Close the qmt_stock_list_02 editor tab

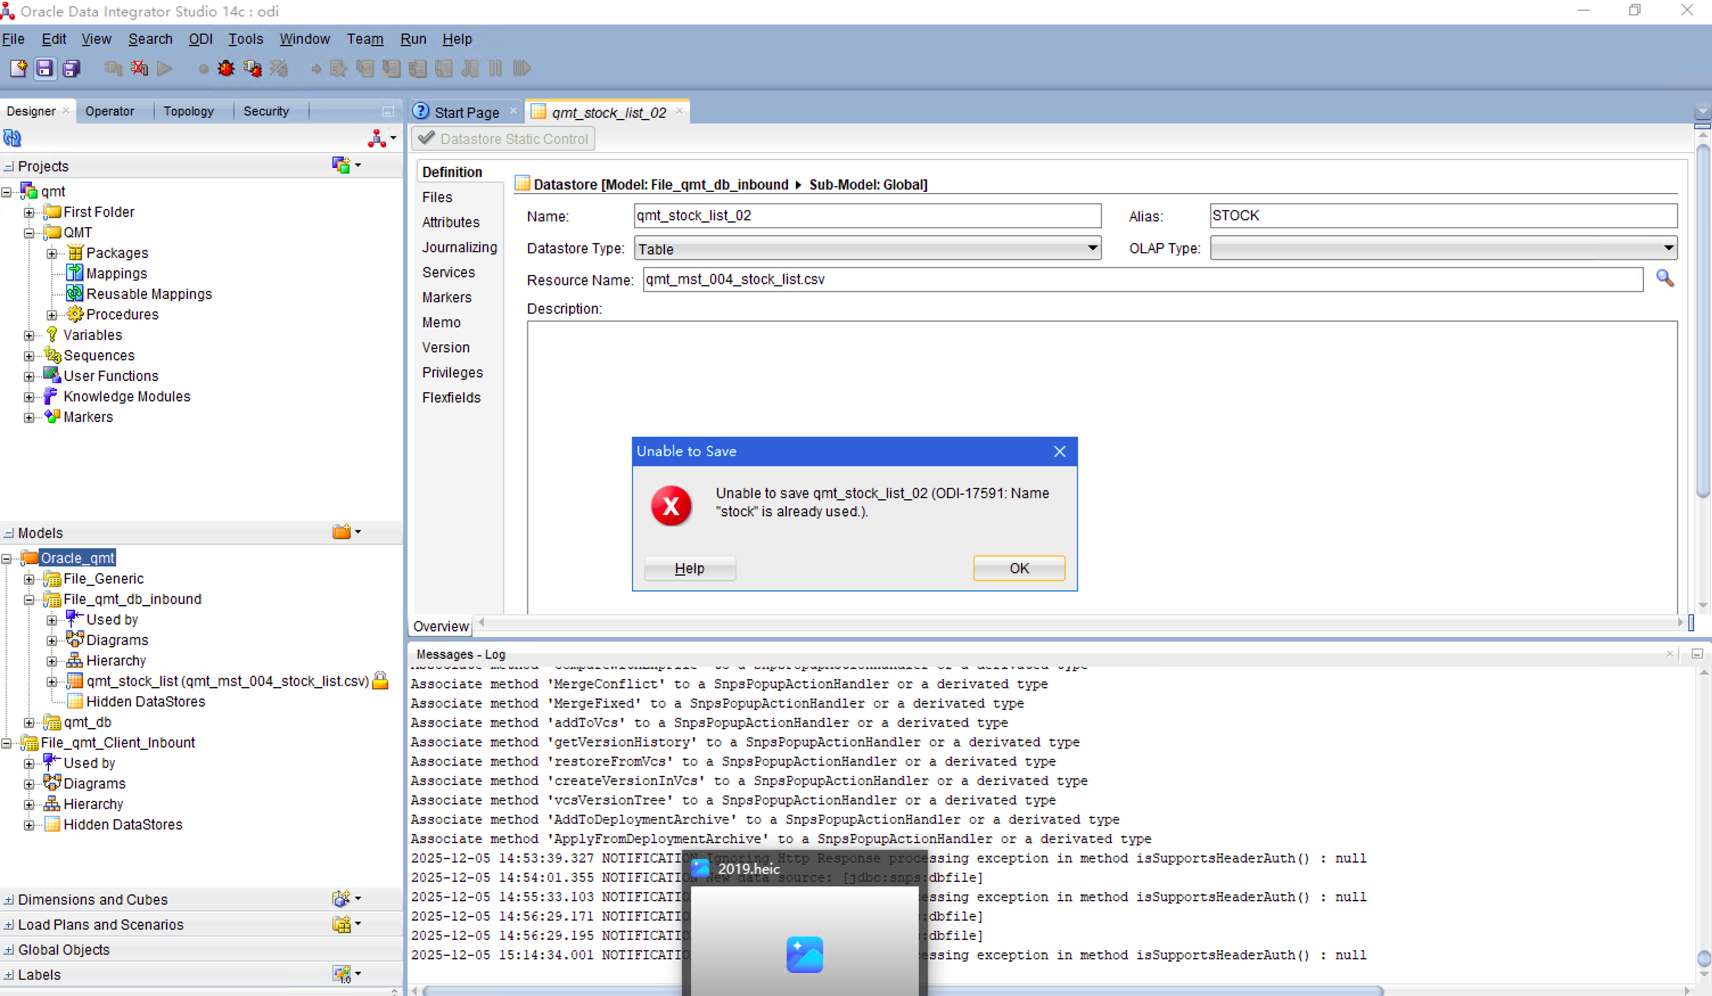680,111
